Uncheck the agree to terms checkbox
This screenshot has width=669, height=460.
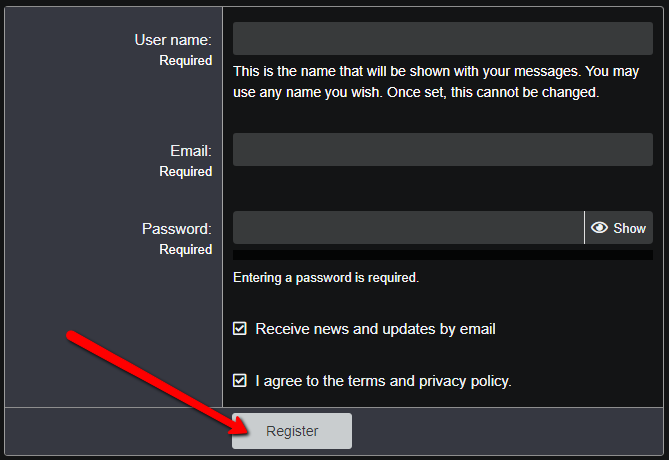240,381
